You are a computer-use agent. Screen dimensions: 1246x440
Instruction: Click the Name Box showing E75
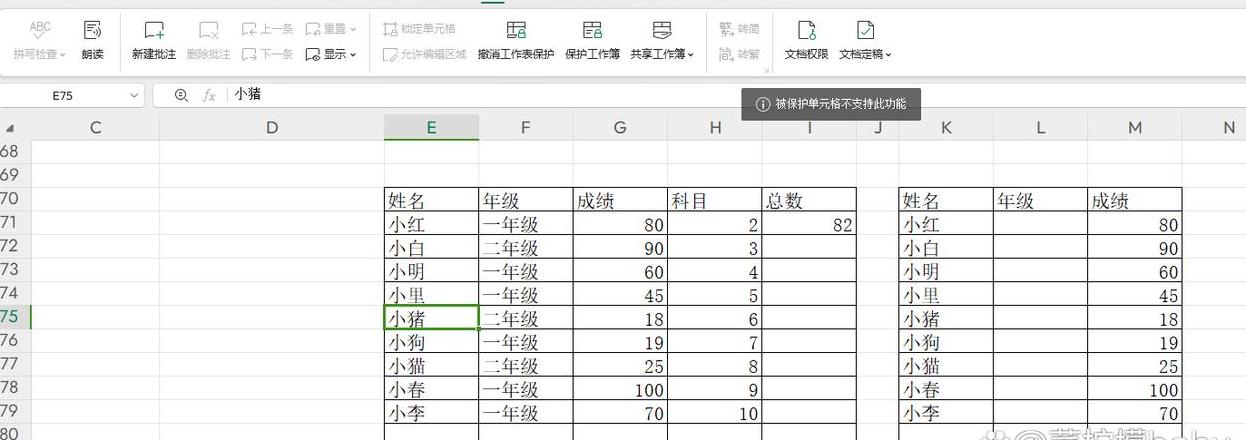tap(63, 95)
